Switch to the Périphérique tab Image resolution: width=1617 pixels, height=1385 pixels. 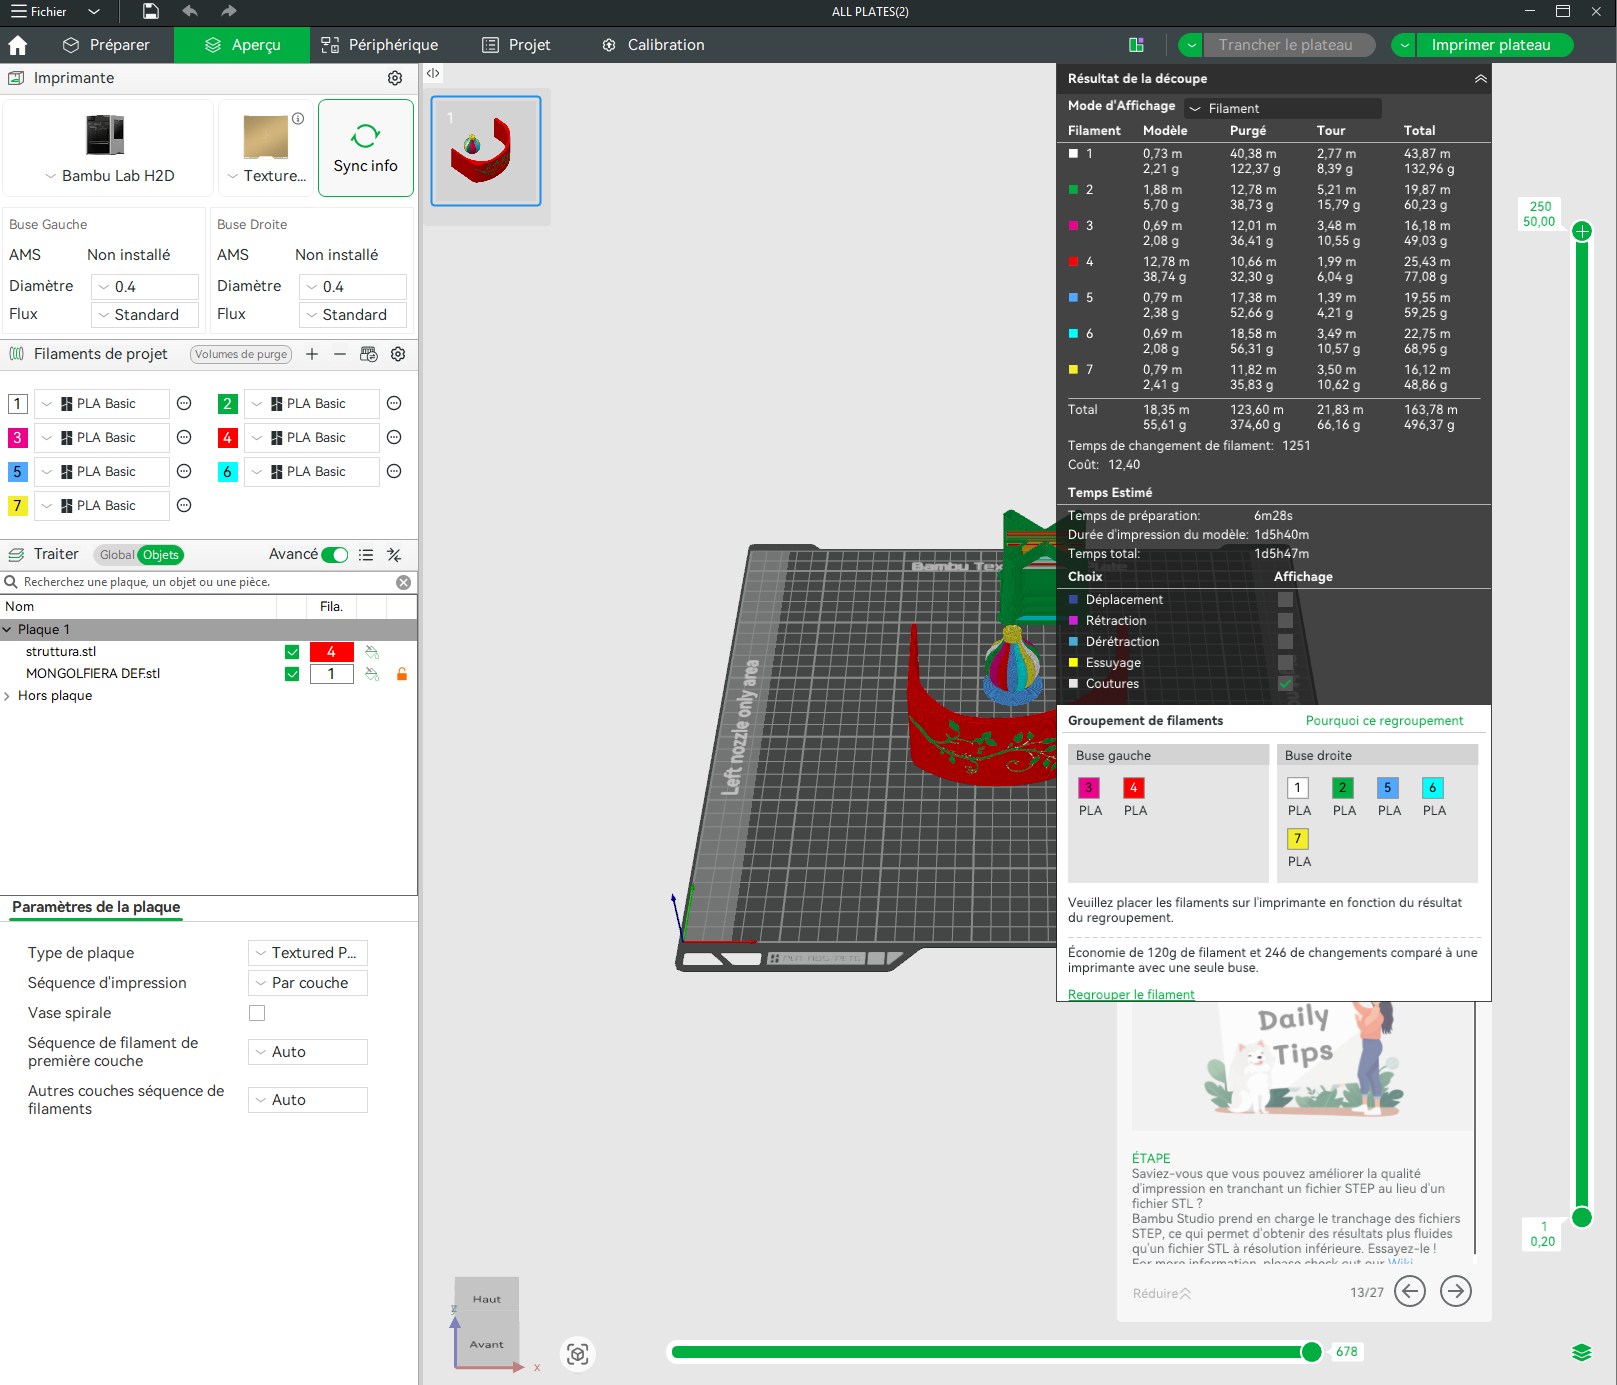[x=380, y=45]
